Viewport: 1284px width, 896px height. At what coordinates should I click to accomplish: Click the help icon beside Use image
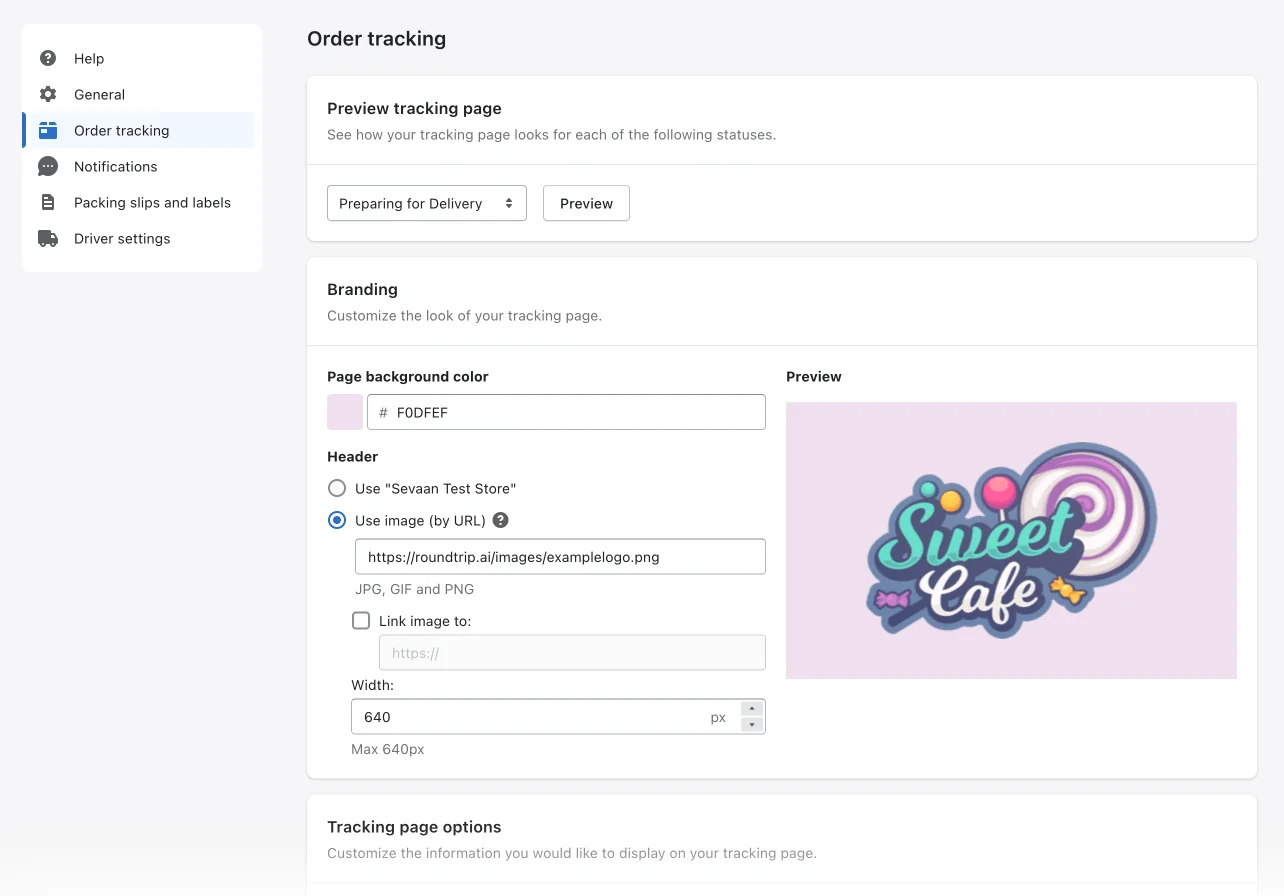click(x=501, y=520)
